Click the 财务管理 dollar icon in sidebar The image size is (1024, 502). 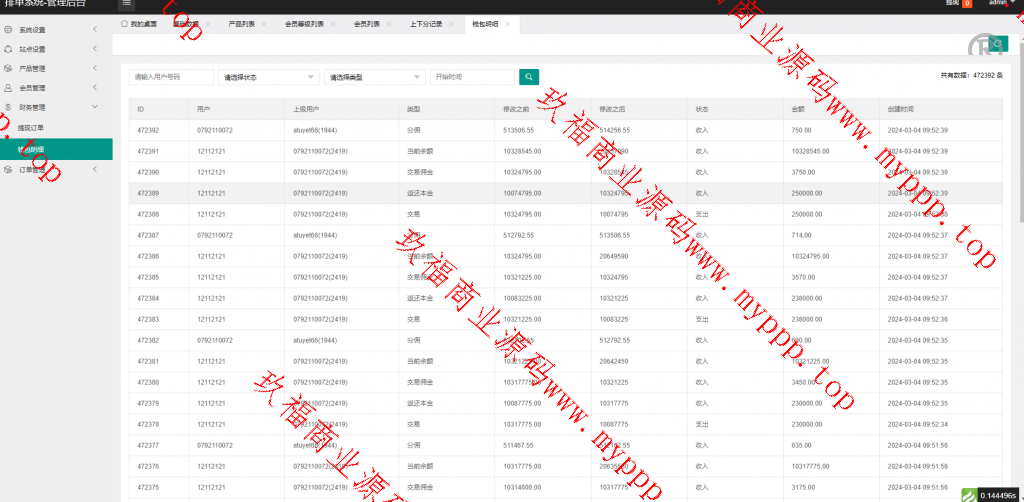pos(8,107)
